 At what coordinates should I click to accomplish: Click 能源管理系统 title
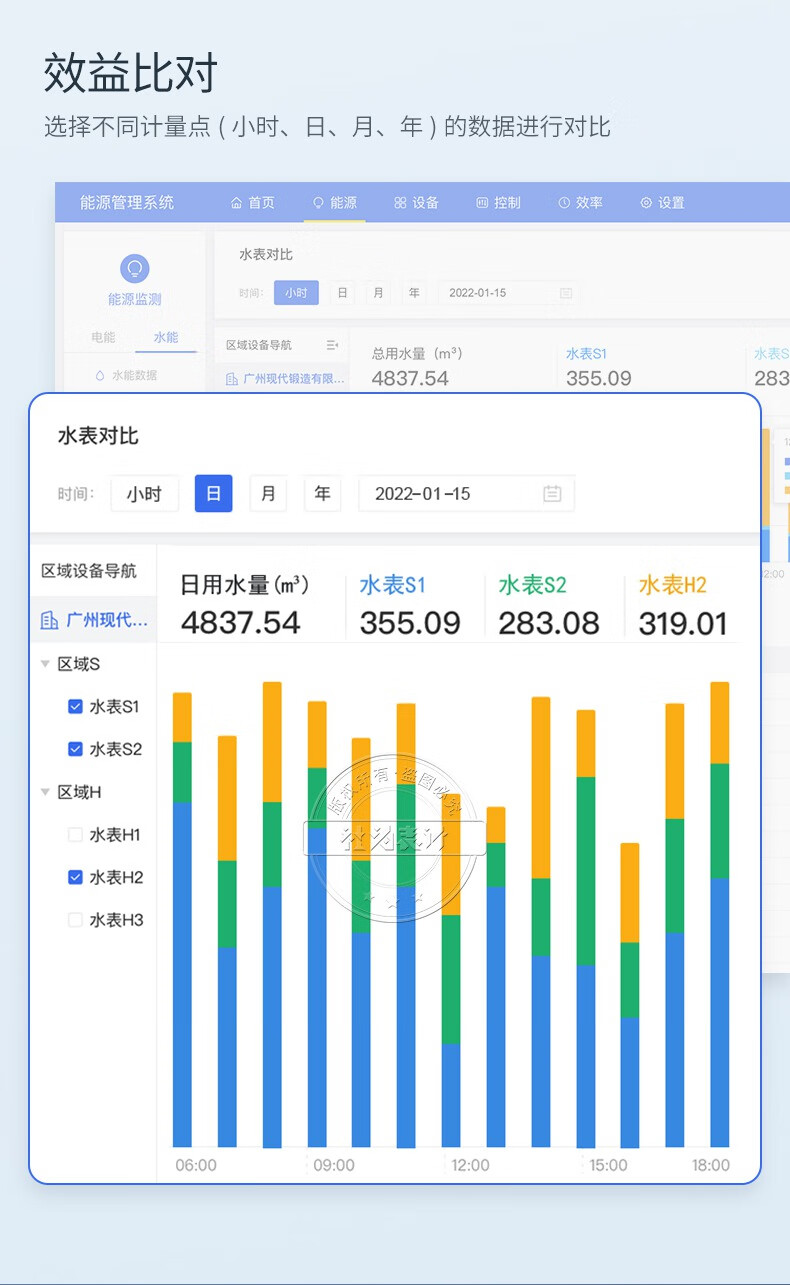pos(127,202)
